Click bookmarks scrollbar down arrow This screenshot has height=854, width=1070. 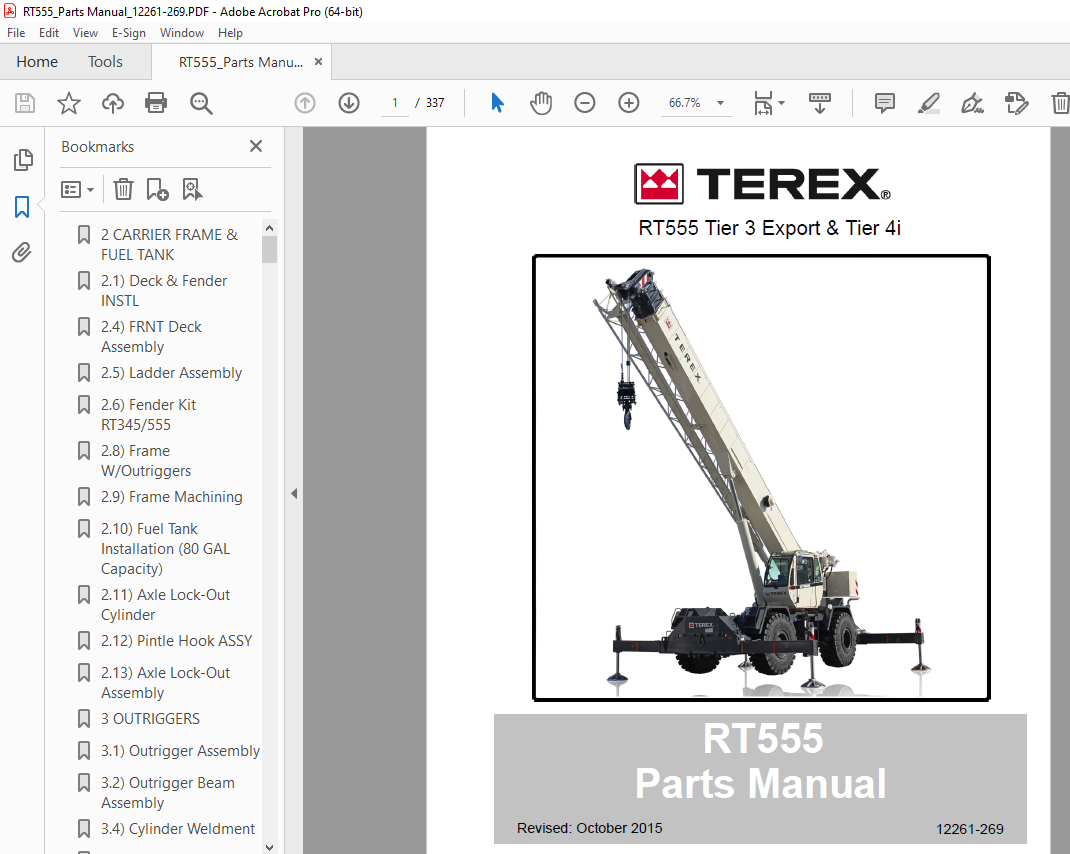point(270,847)
